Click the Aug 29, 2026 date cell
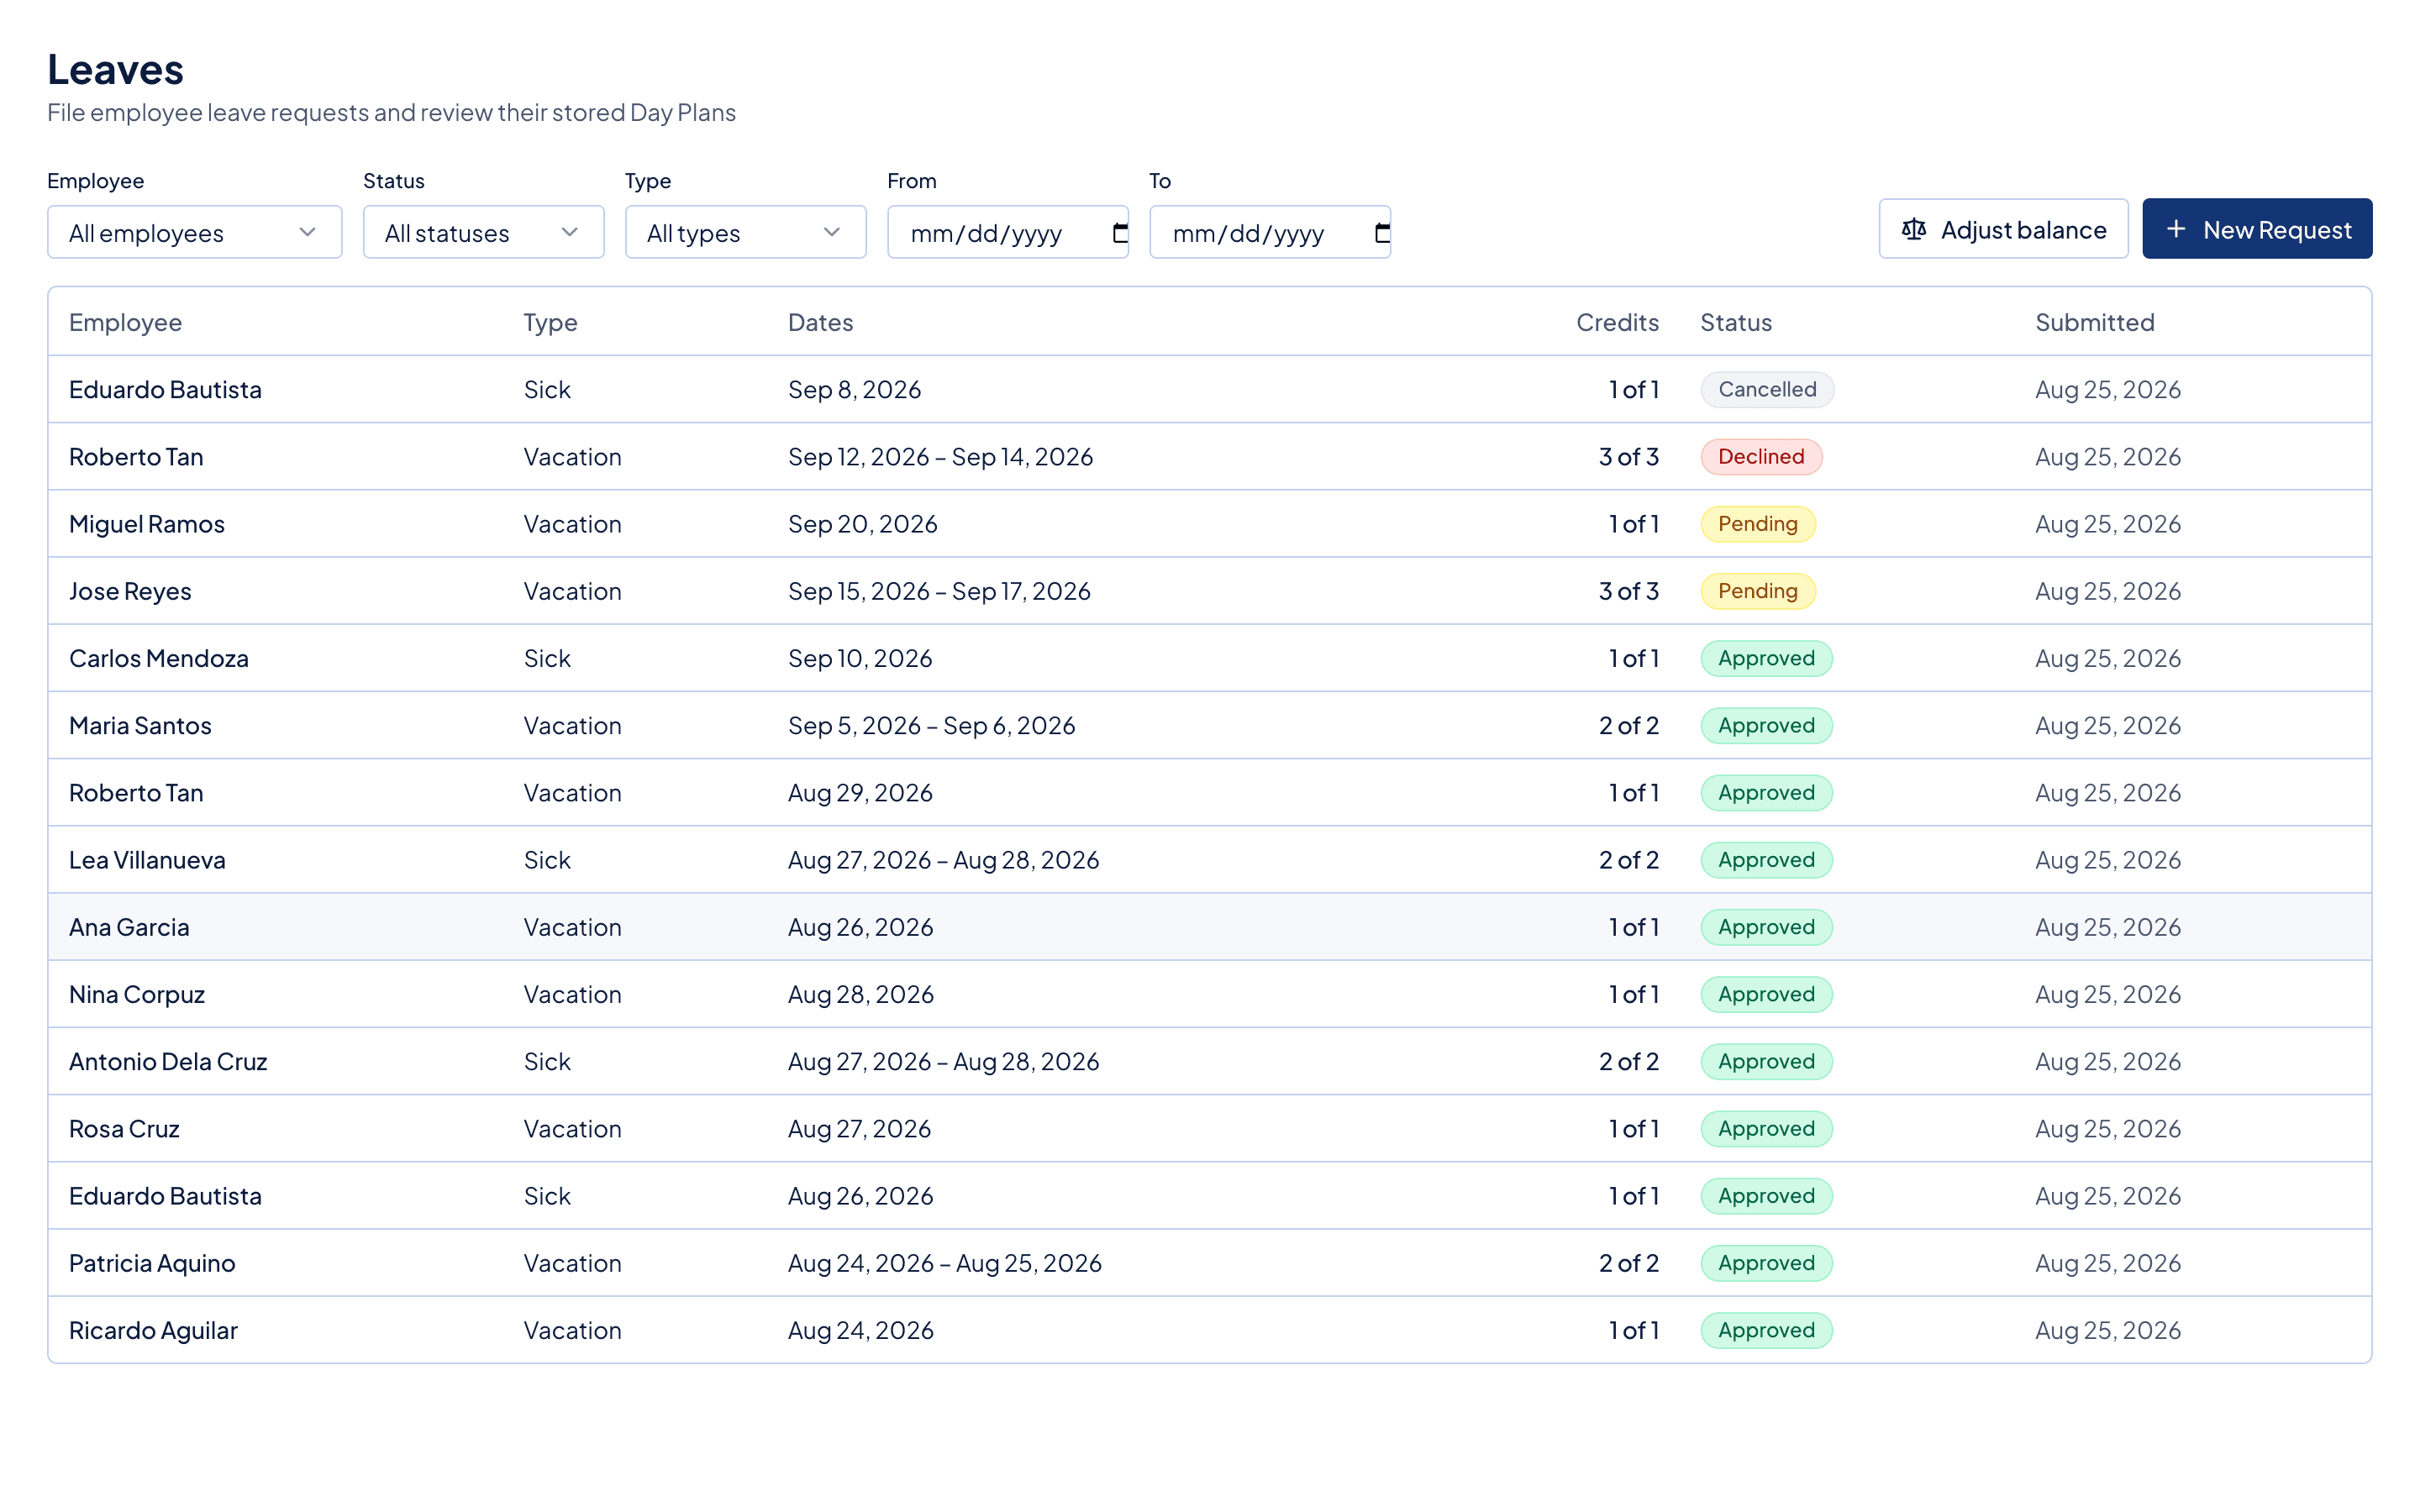The width and height of the screenshot is (2420, 1512). pos(860,792)
